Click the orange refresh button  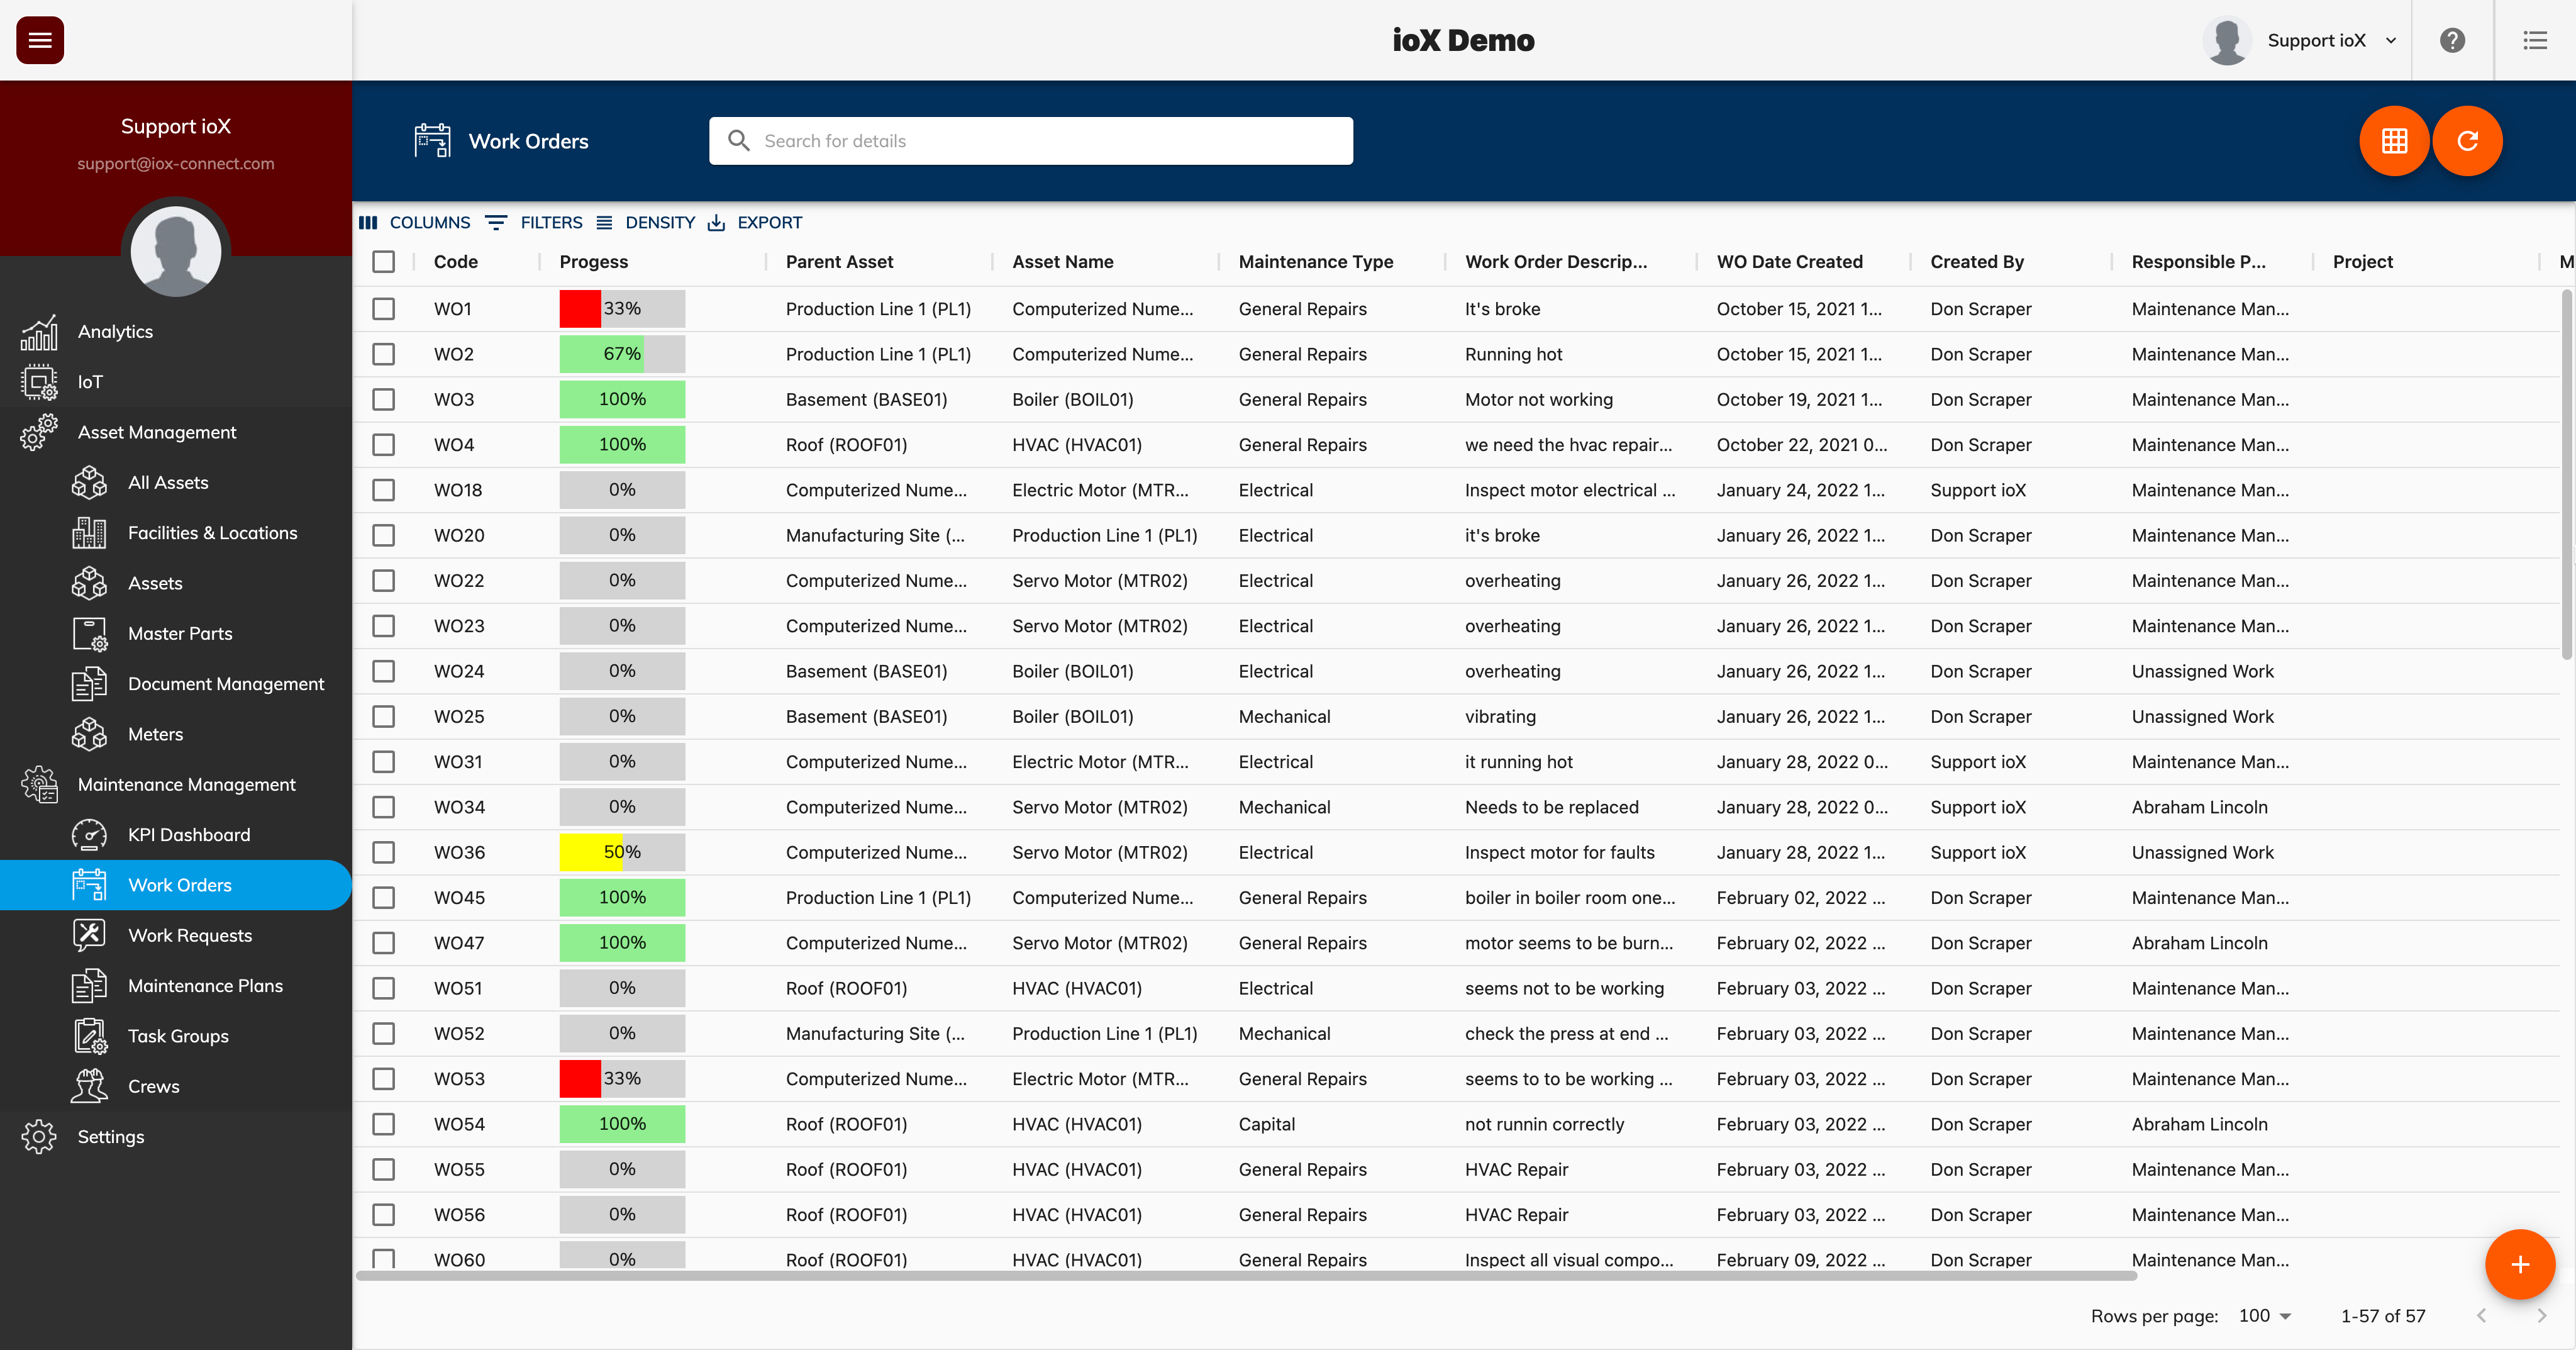click(2468, 141)
